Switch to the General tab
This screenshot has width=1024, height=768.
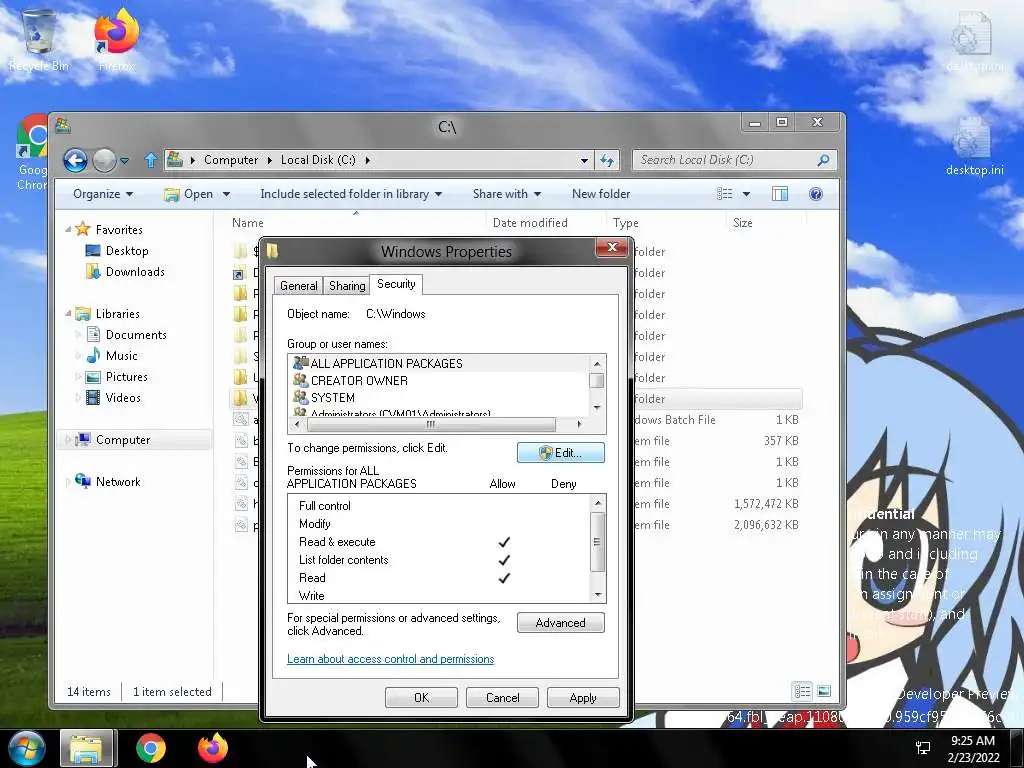point(298,285)
